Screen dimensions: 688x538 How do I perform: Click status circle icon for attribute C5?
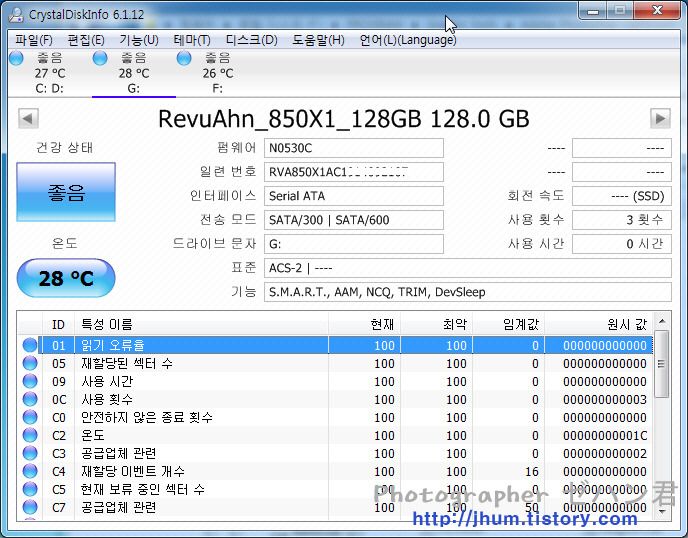(x=30, y=489)
